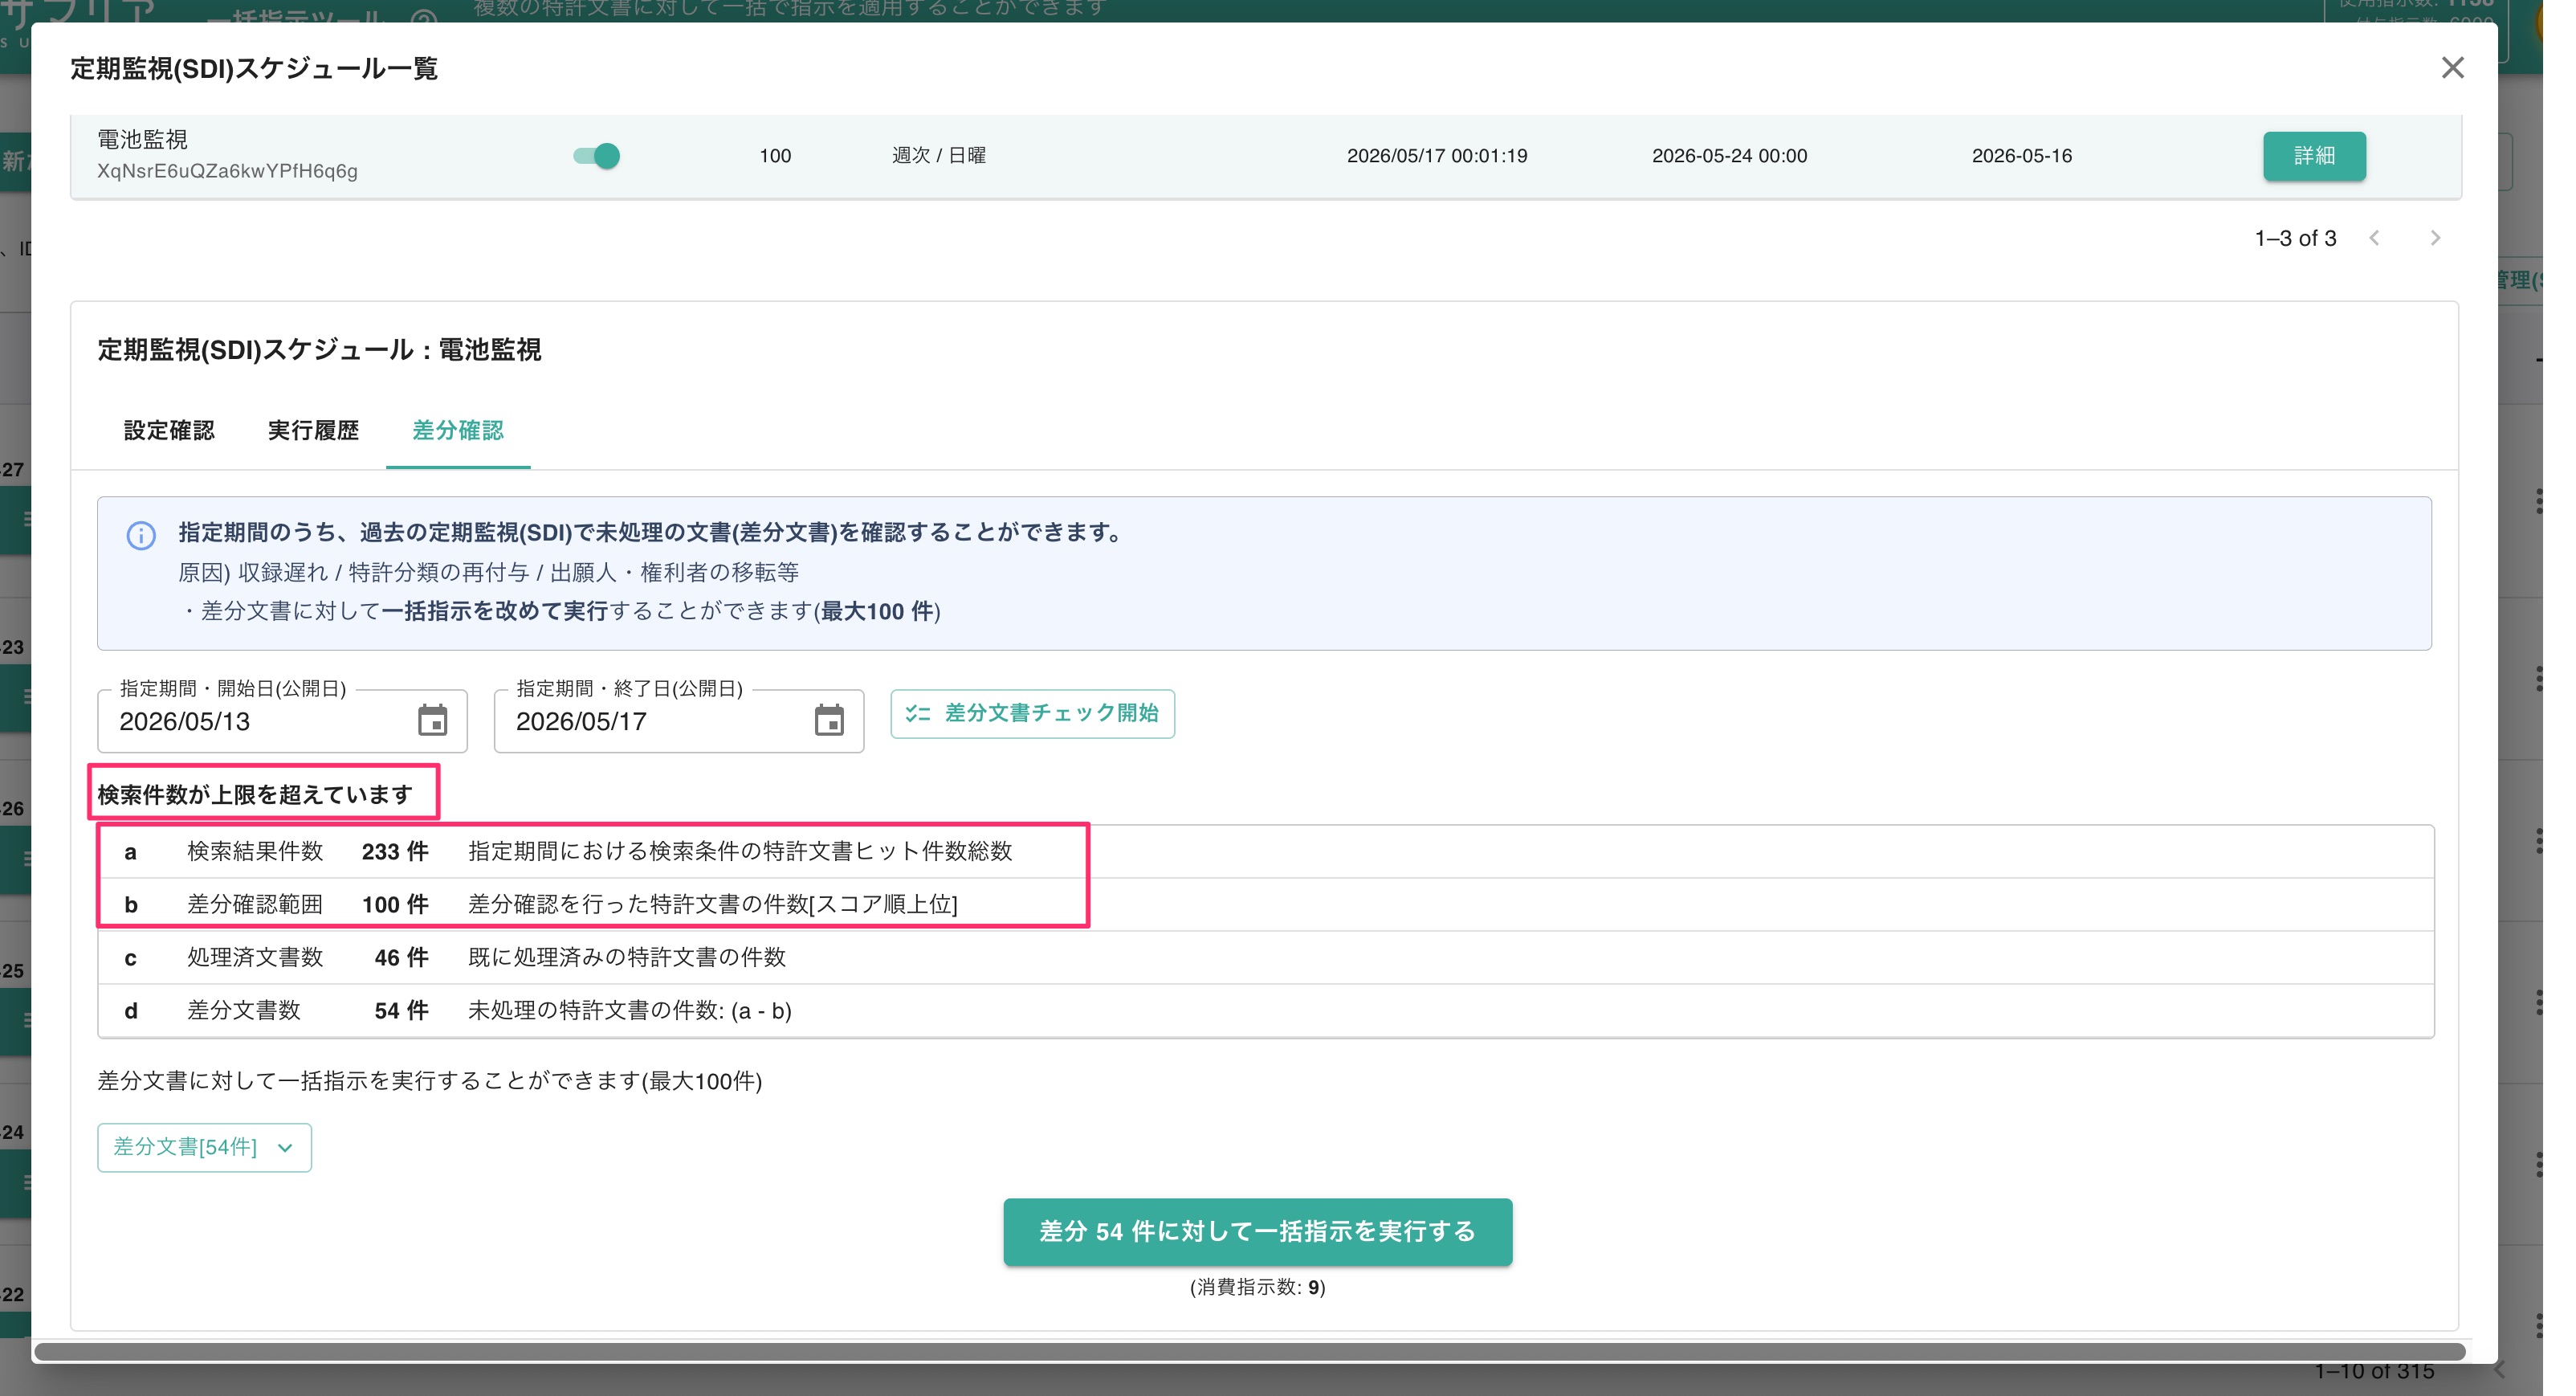Switch to the 設定確認 tab
2576x1396 pixels.
169,430
